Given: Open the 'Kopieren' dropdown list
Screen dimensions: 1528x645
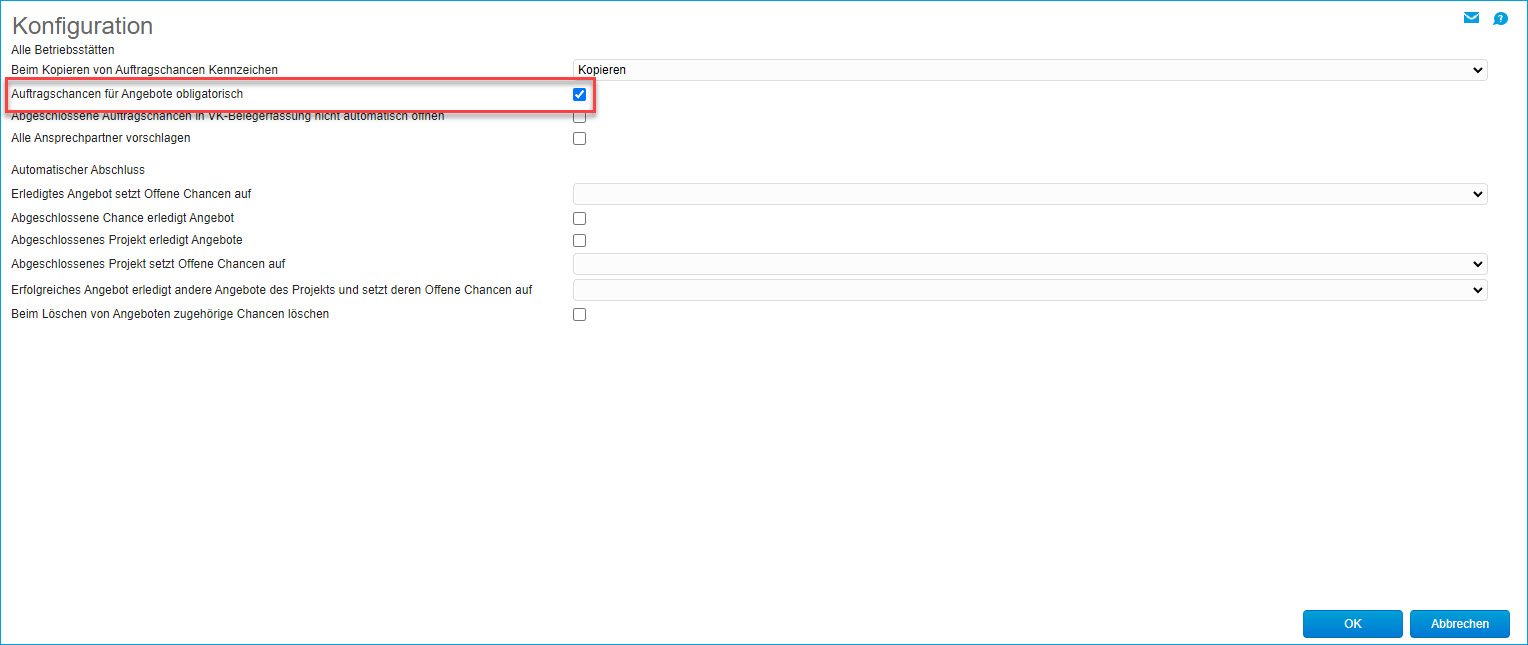Looking at the screenshot, I should tap(1030, 70).
